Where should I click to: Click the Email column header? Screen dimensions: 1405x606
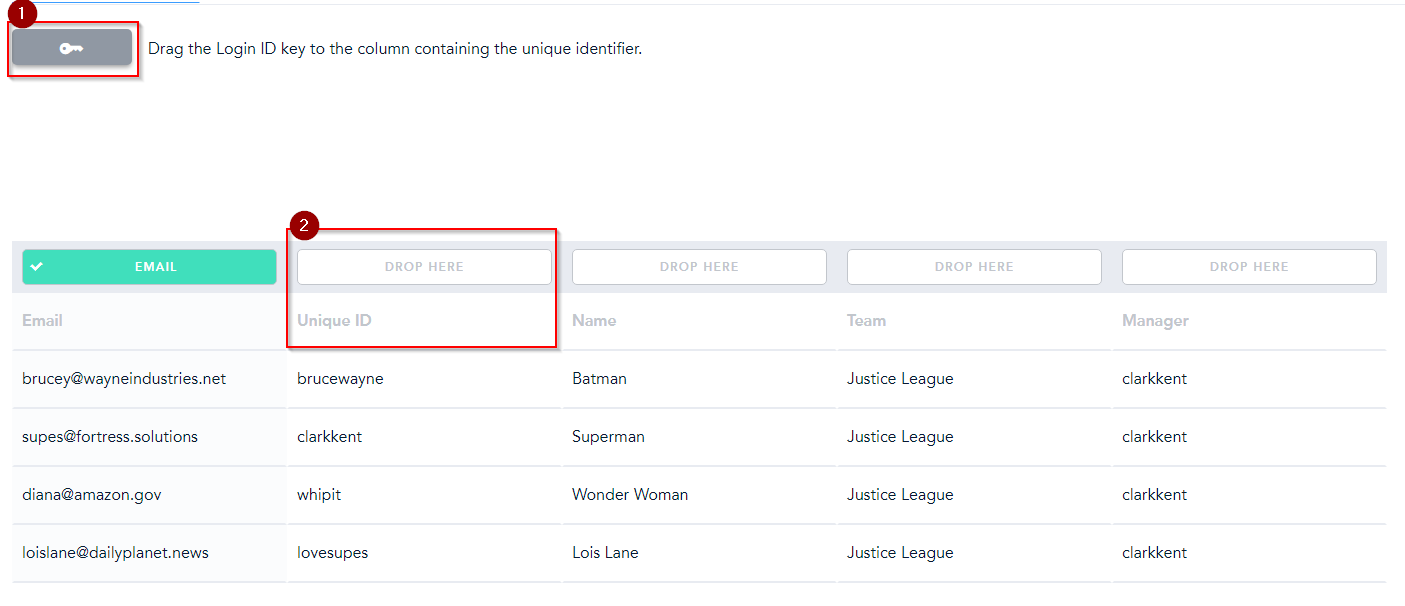click(42, 321)
